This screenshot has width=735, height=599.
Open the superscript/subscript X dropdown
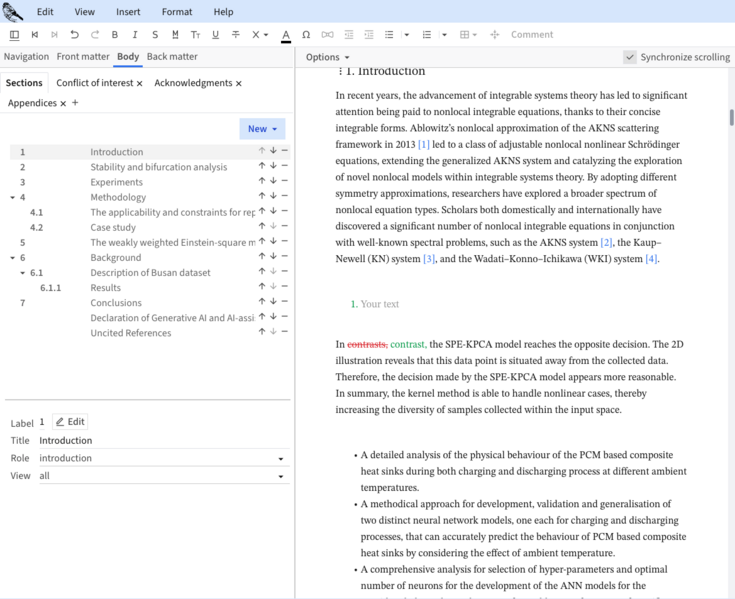click(x=260, y=35)
